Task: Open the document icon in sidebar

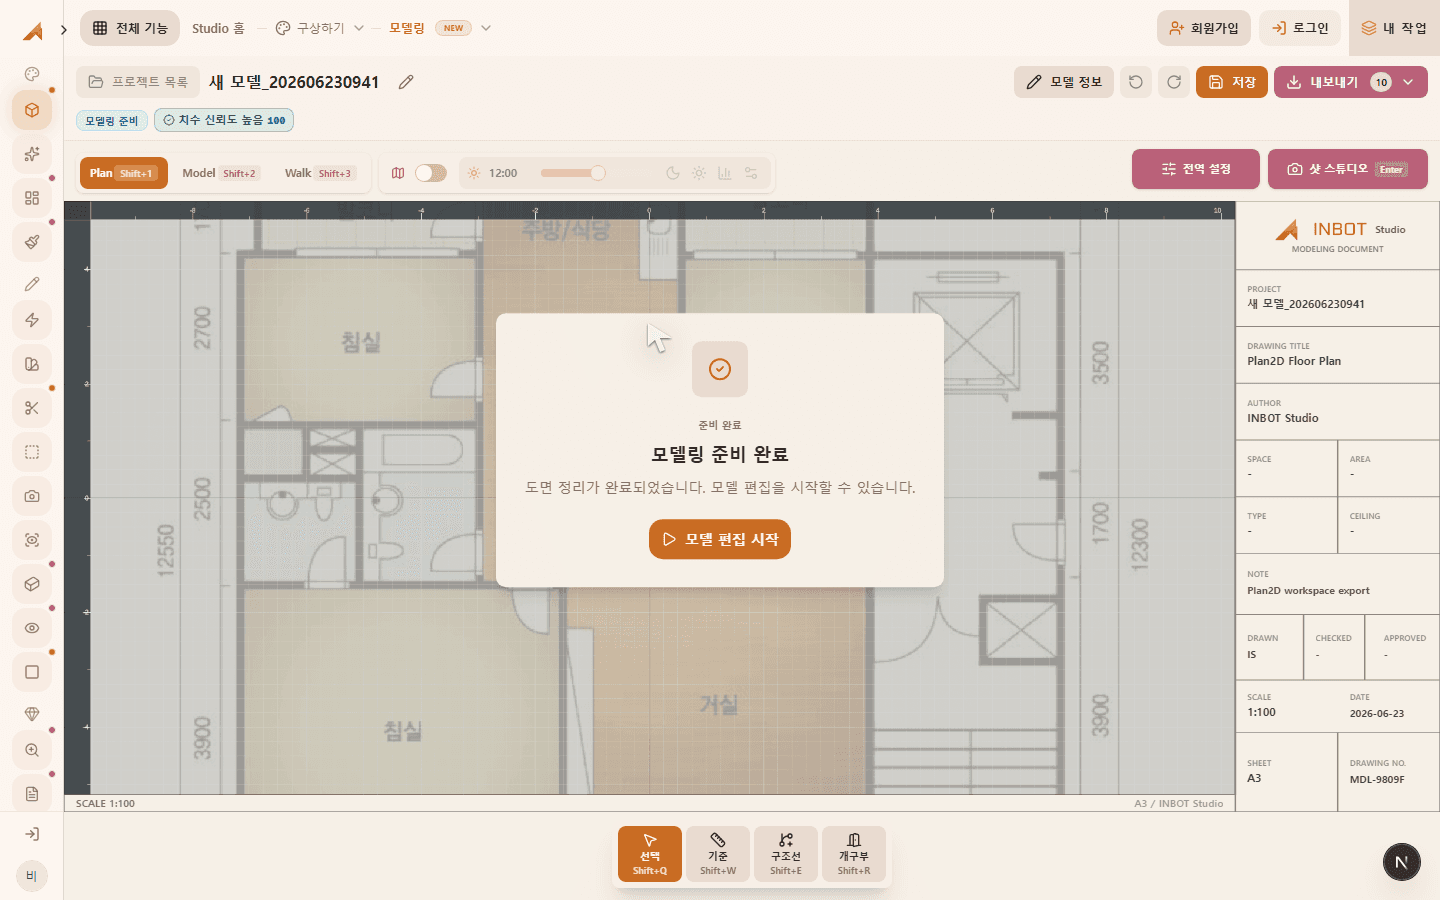Action: click(x=32, y=794)
